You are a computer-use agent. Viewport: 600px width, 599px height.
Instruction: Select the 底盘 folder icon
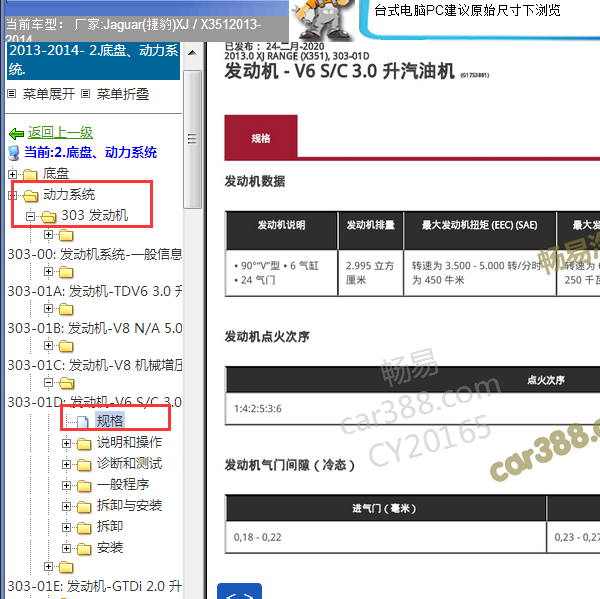pyautogui.click(x=30, y=175)
